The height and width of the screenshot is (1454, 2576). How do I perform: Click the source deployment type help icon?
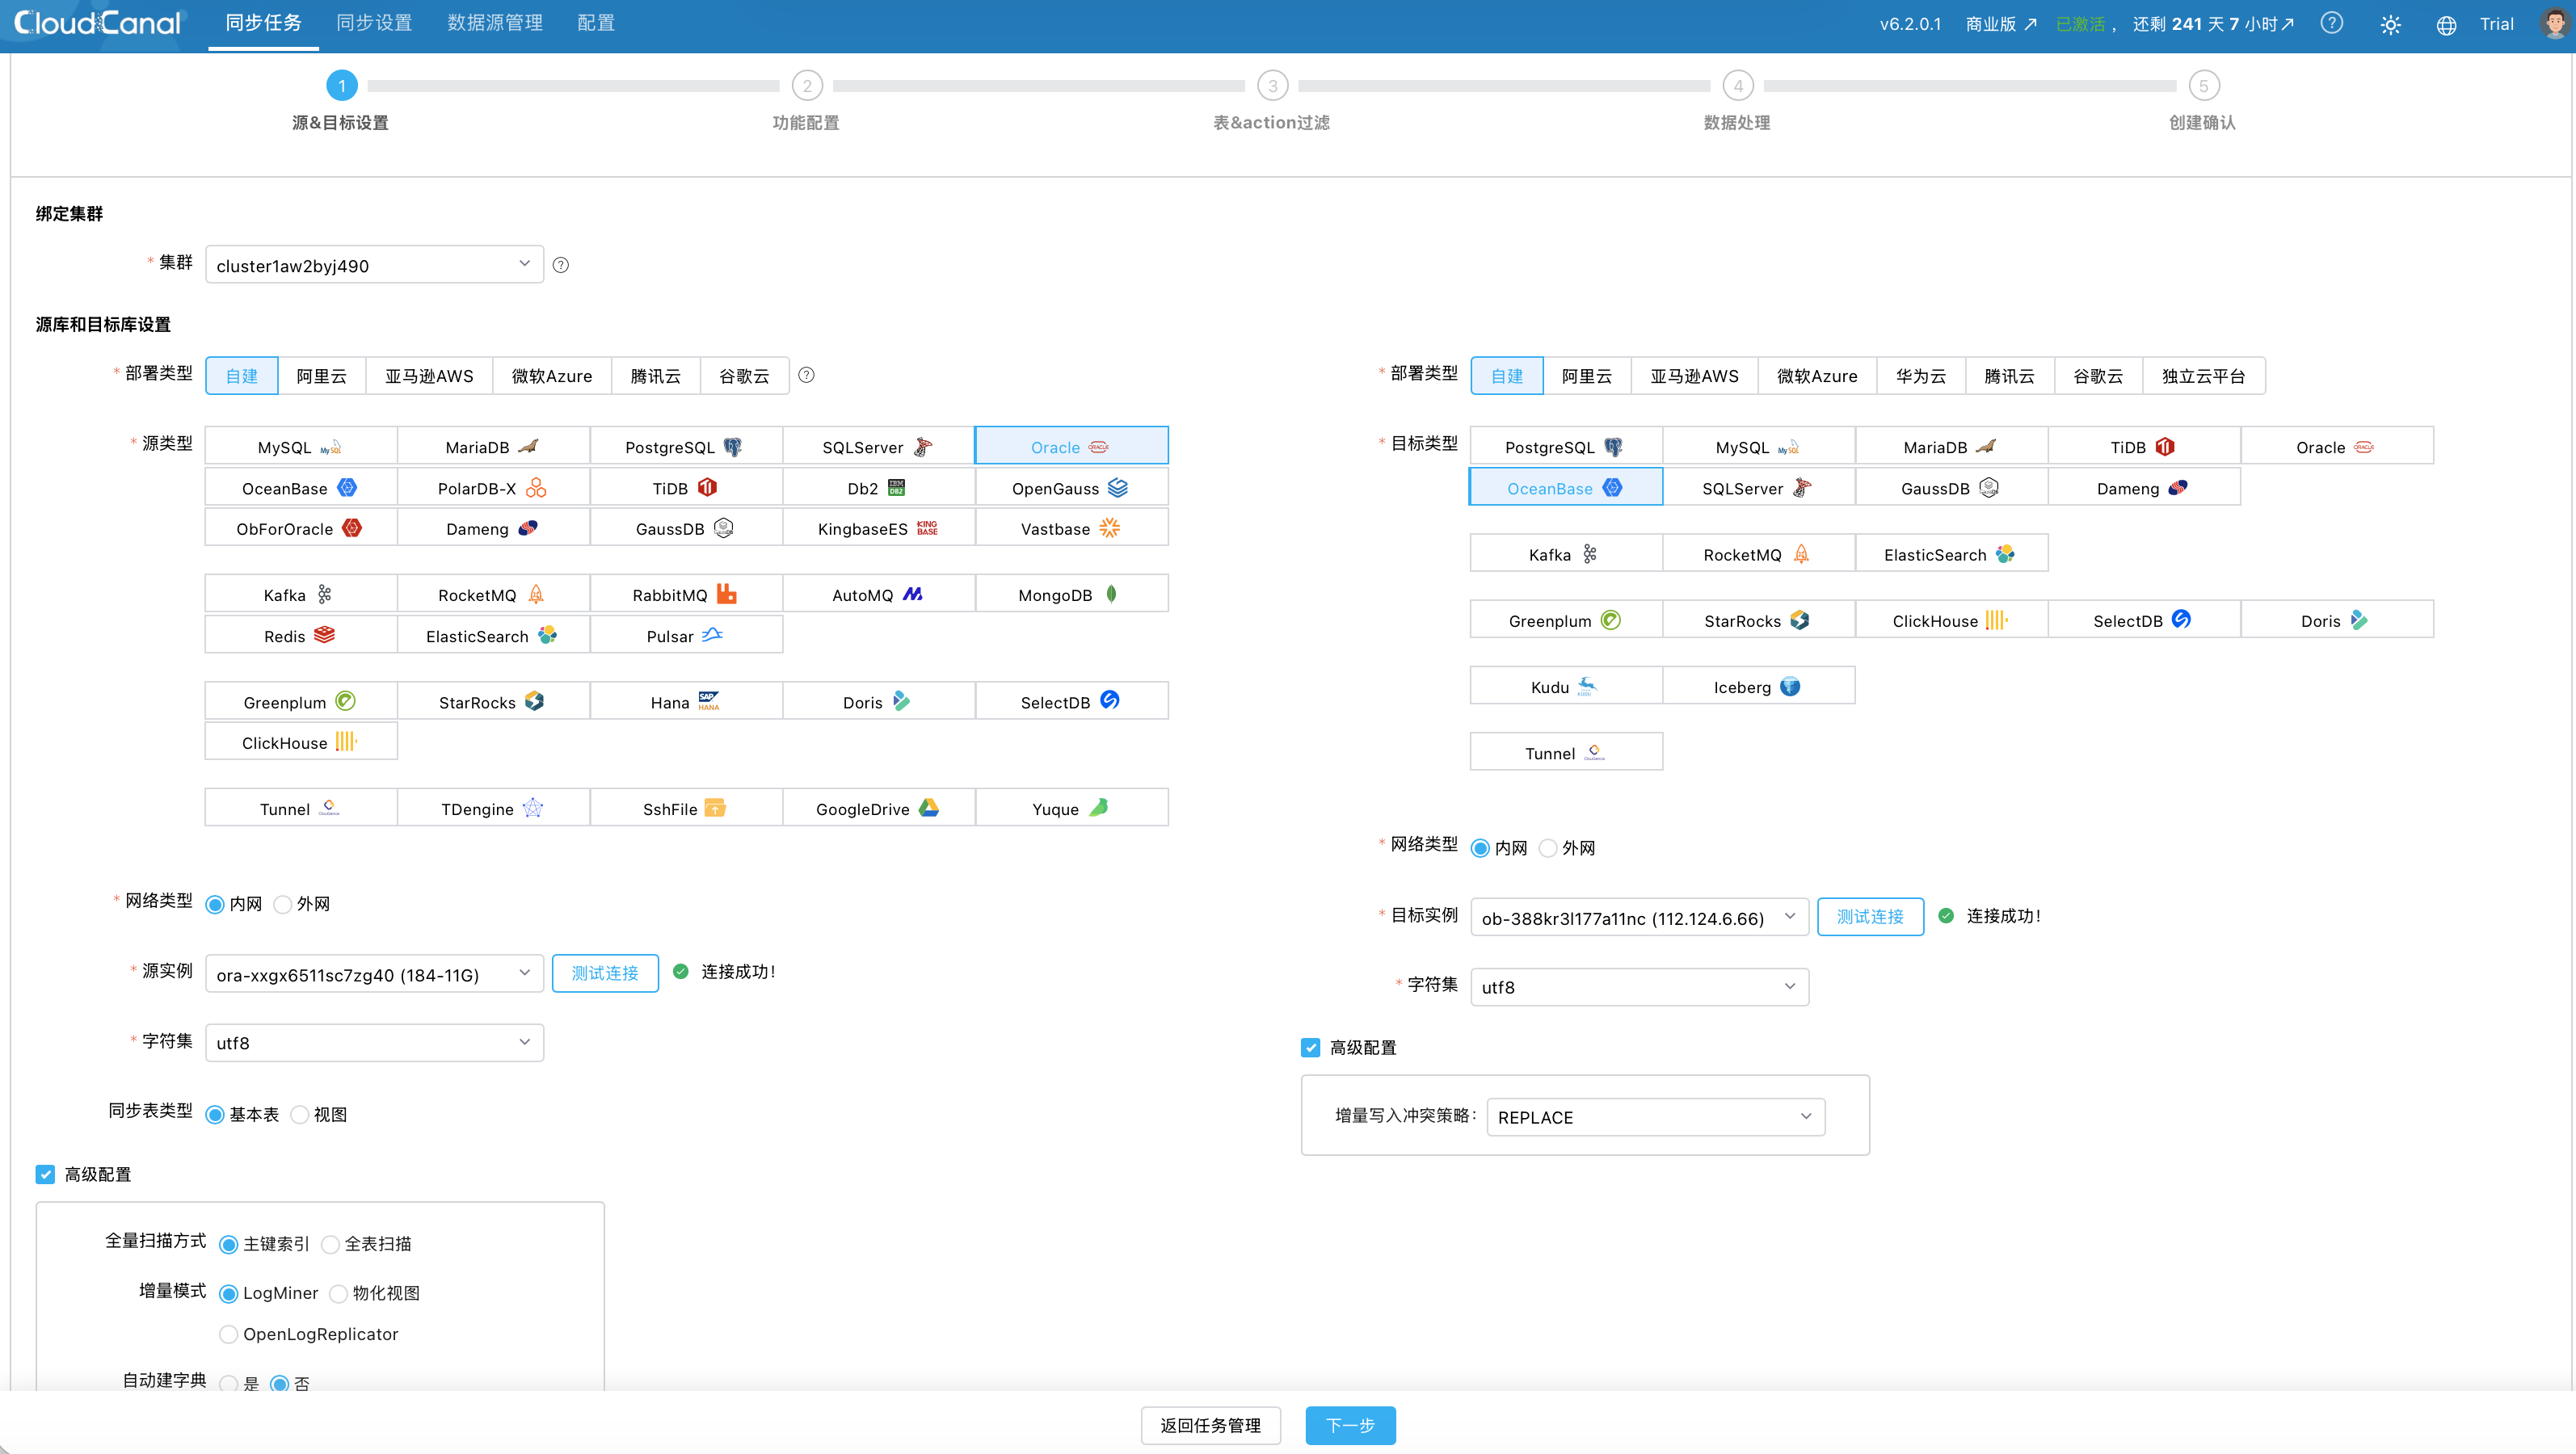pyautogui.click(x=806, y=375)
